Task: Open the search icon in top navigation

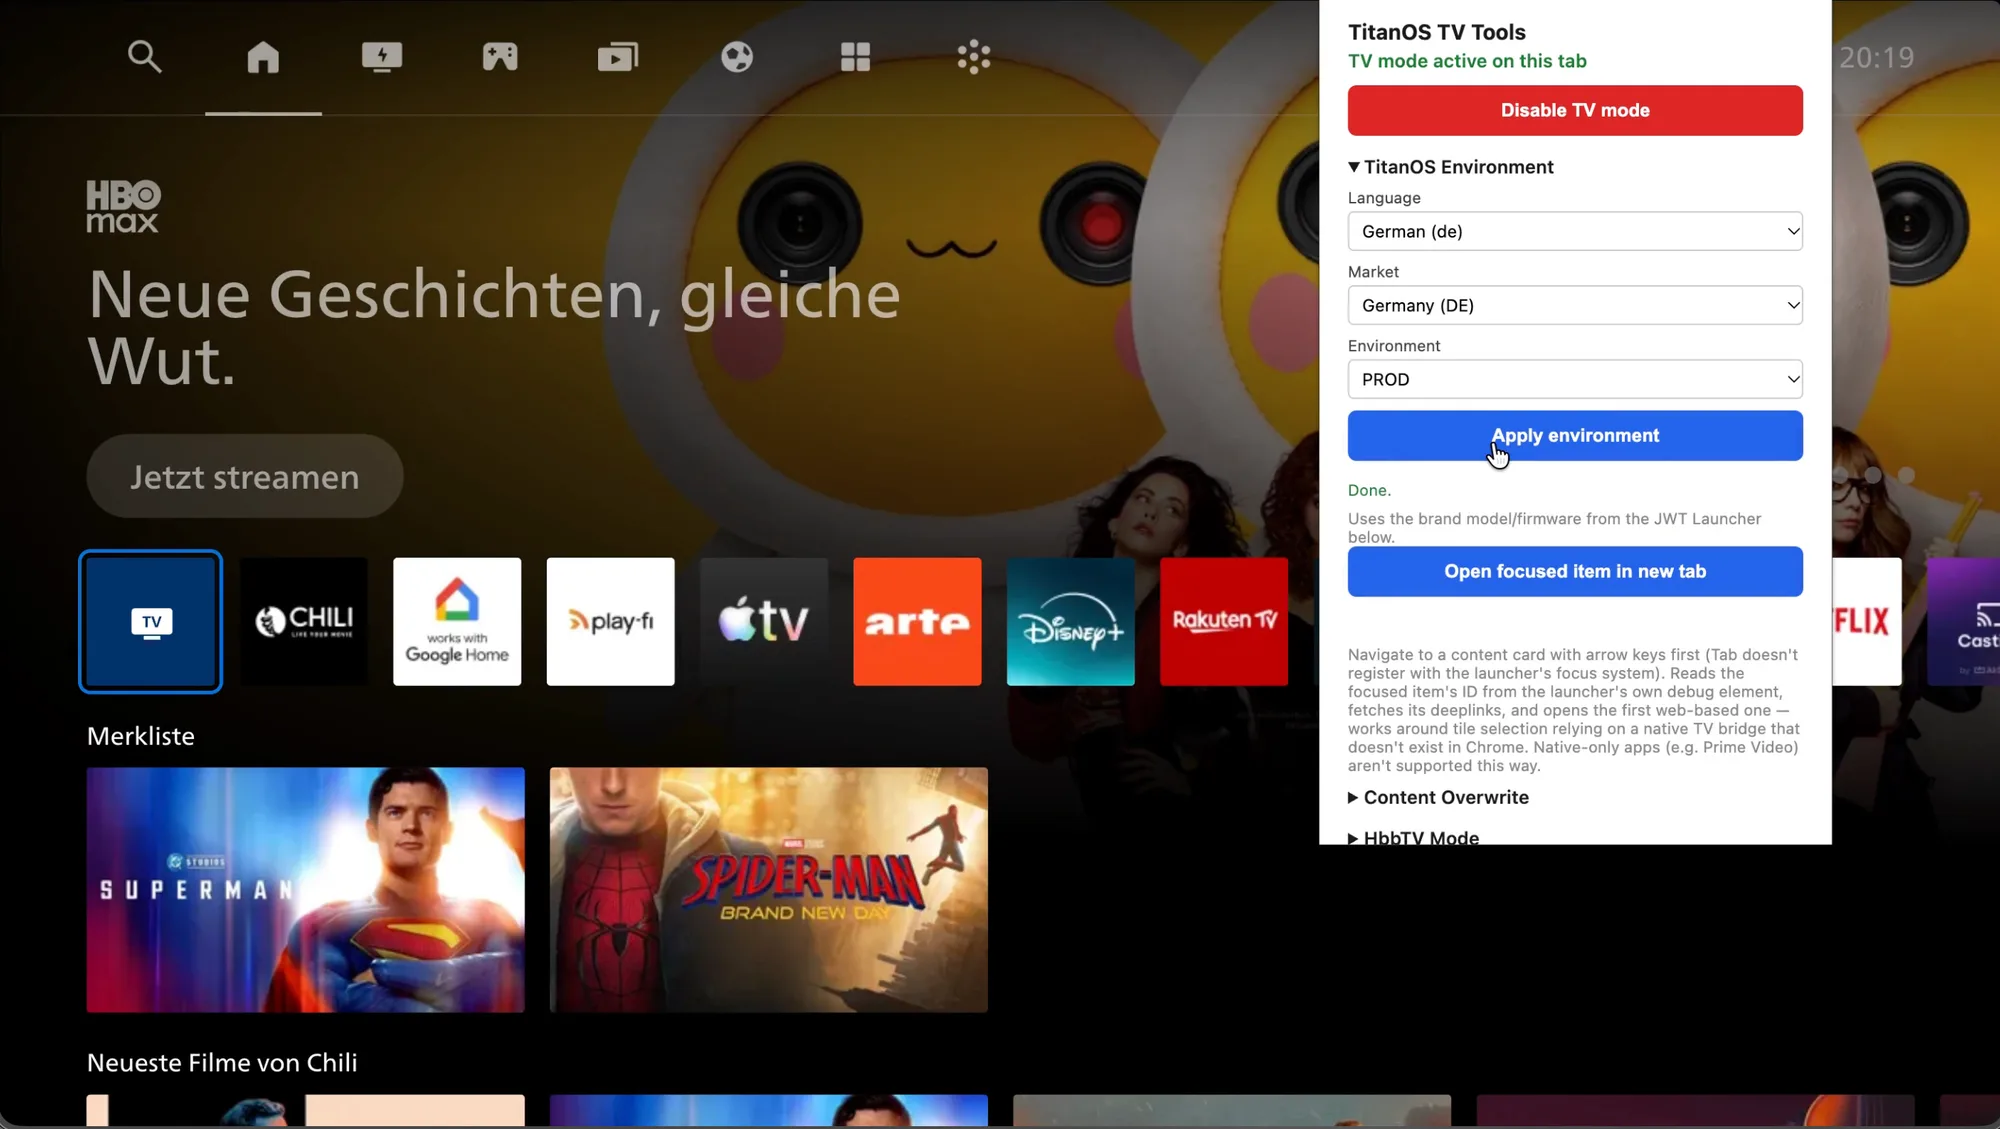Action: click(144, 57)
